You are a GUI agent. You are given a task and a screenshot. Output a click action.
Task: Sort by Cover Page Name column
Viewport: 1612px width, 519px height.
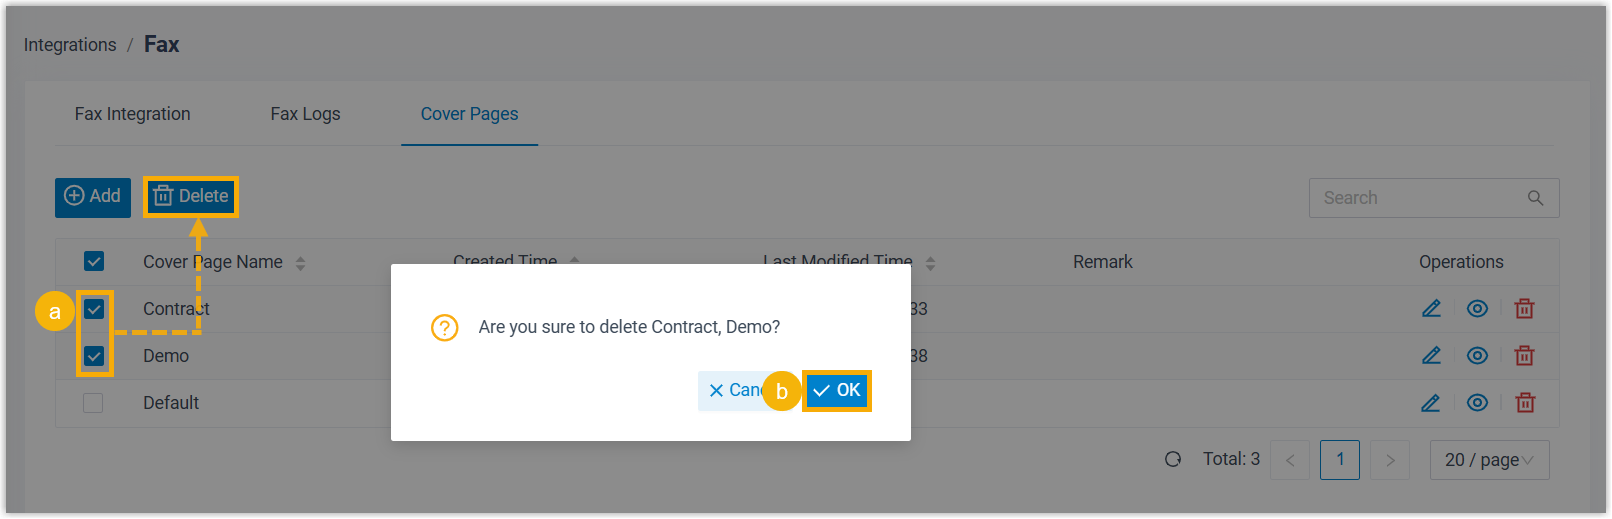tap(300, 263)
